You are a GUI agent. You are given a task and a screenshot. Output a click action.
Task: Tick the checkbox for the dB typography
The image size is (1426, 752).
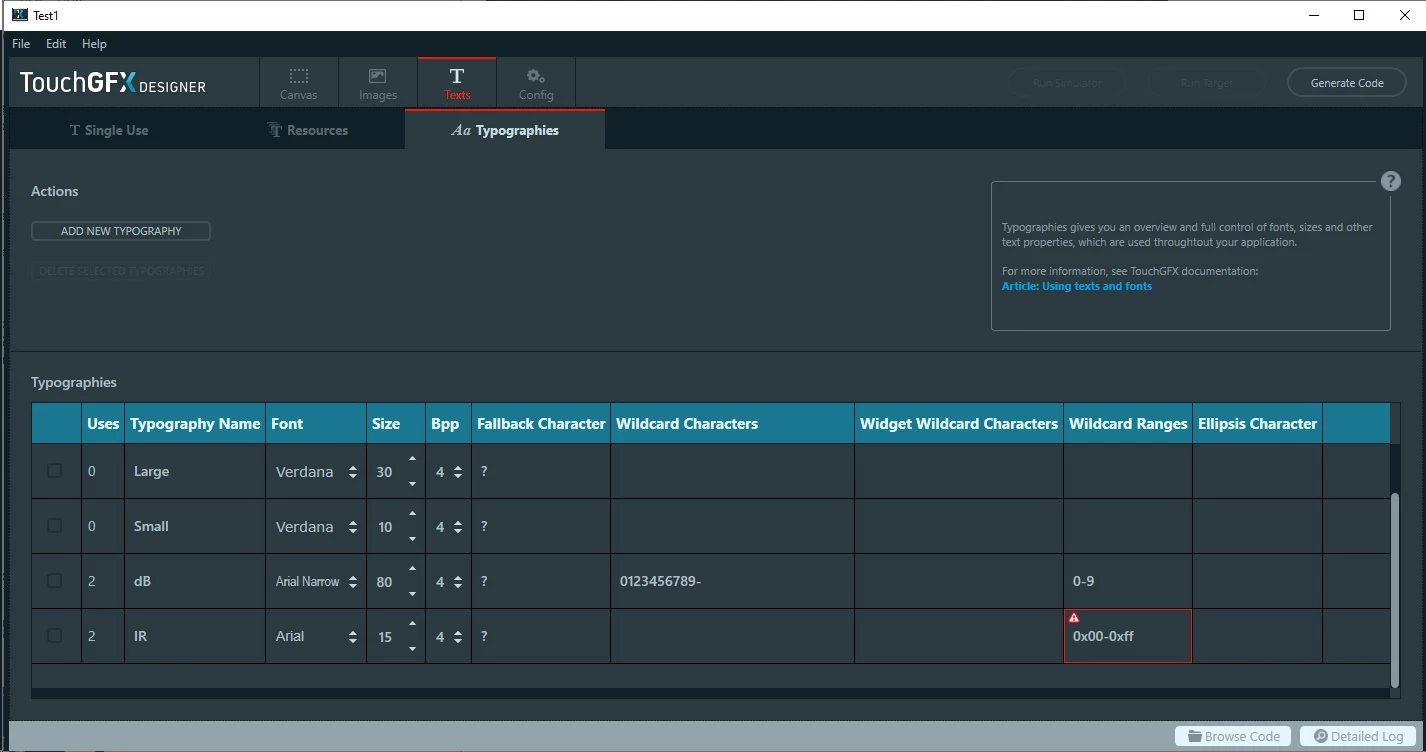(55, 581)
